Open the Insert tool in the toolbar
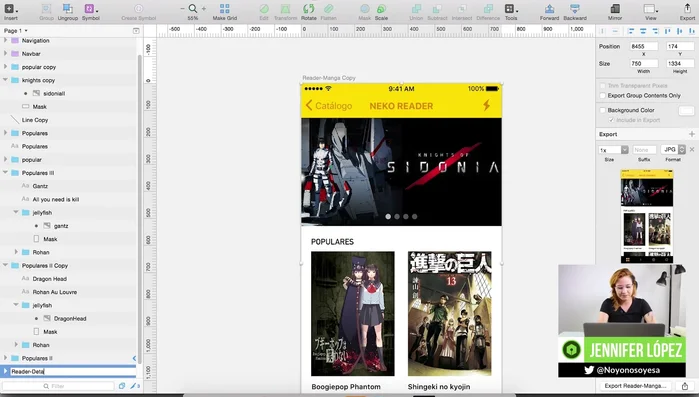The image size is (699, 397). pyautogui.click(x=9, y=9)
